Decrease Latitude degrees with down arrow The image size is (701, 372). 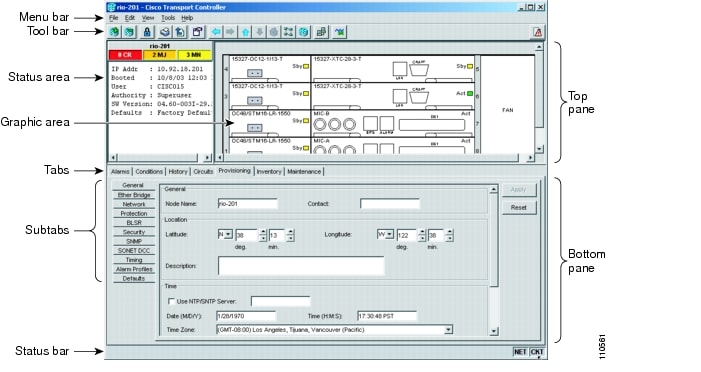(x=263, y=238)
